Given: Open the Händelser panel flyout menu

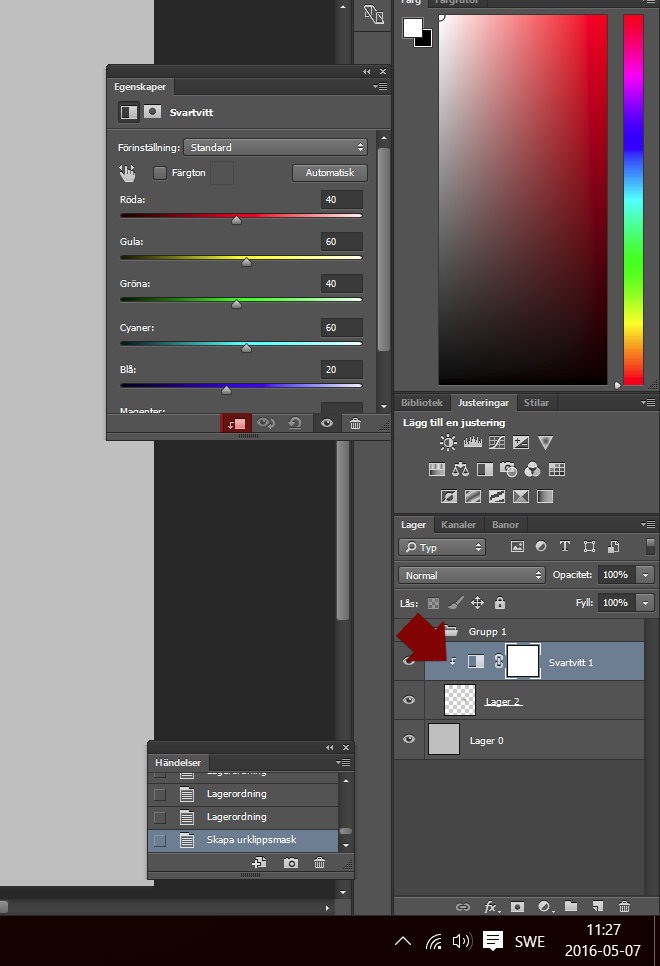Looking at the screenshot, I should (343, 762).
